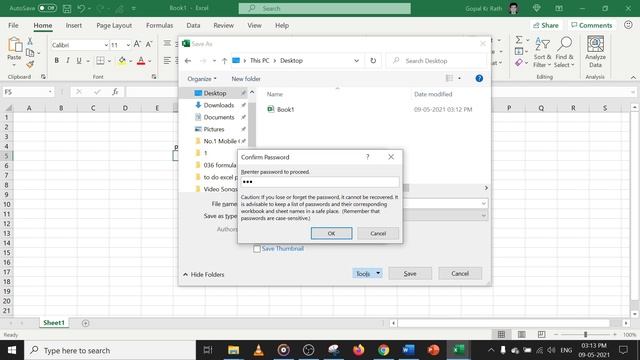Image resolution: width=640 pixels, height=360 pixels.
Task: Click the reenter password input field
Action: [320, 182]
